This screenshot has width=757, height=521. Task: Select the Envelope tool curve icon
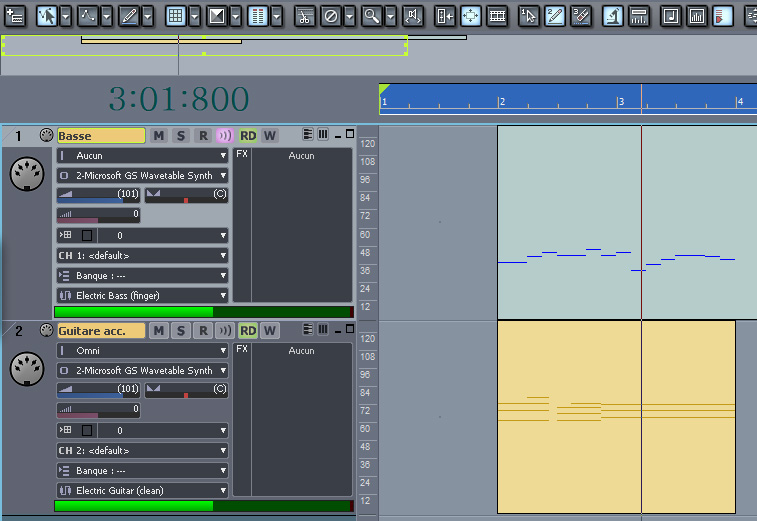click(88, 16)
